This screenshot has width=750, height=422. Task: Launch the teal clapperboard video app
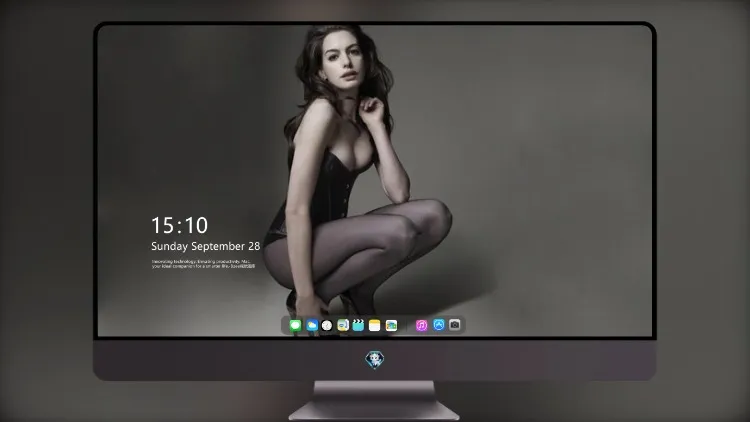tap(358, 325)
